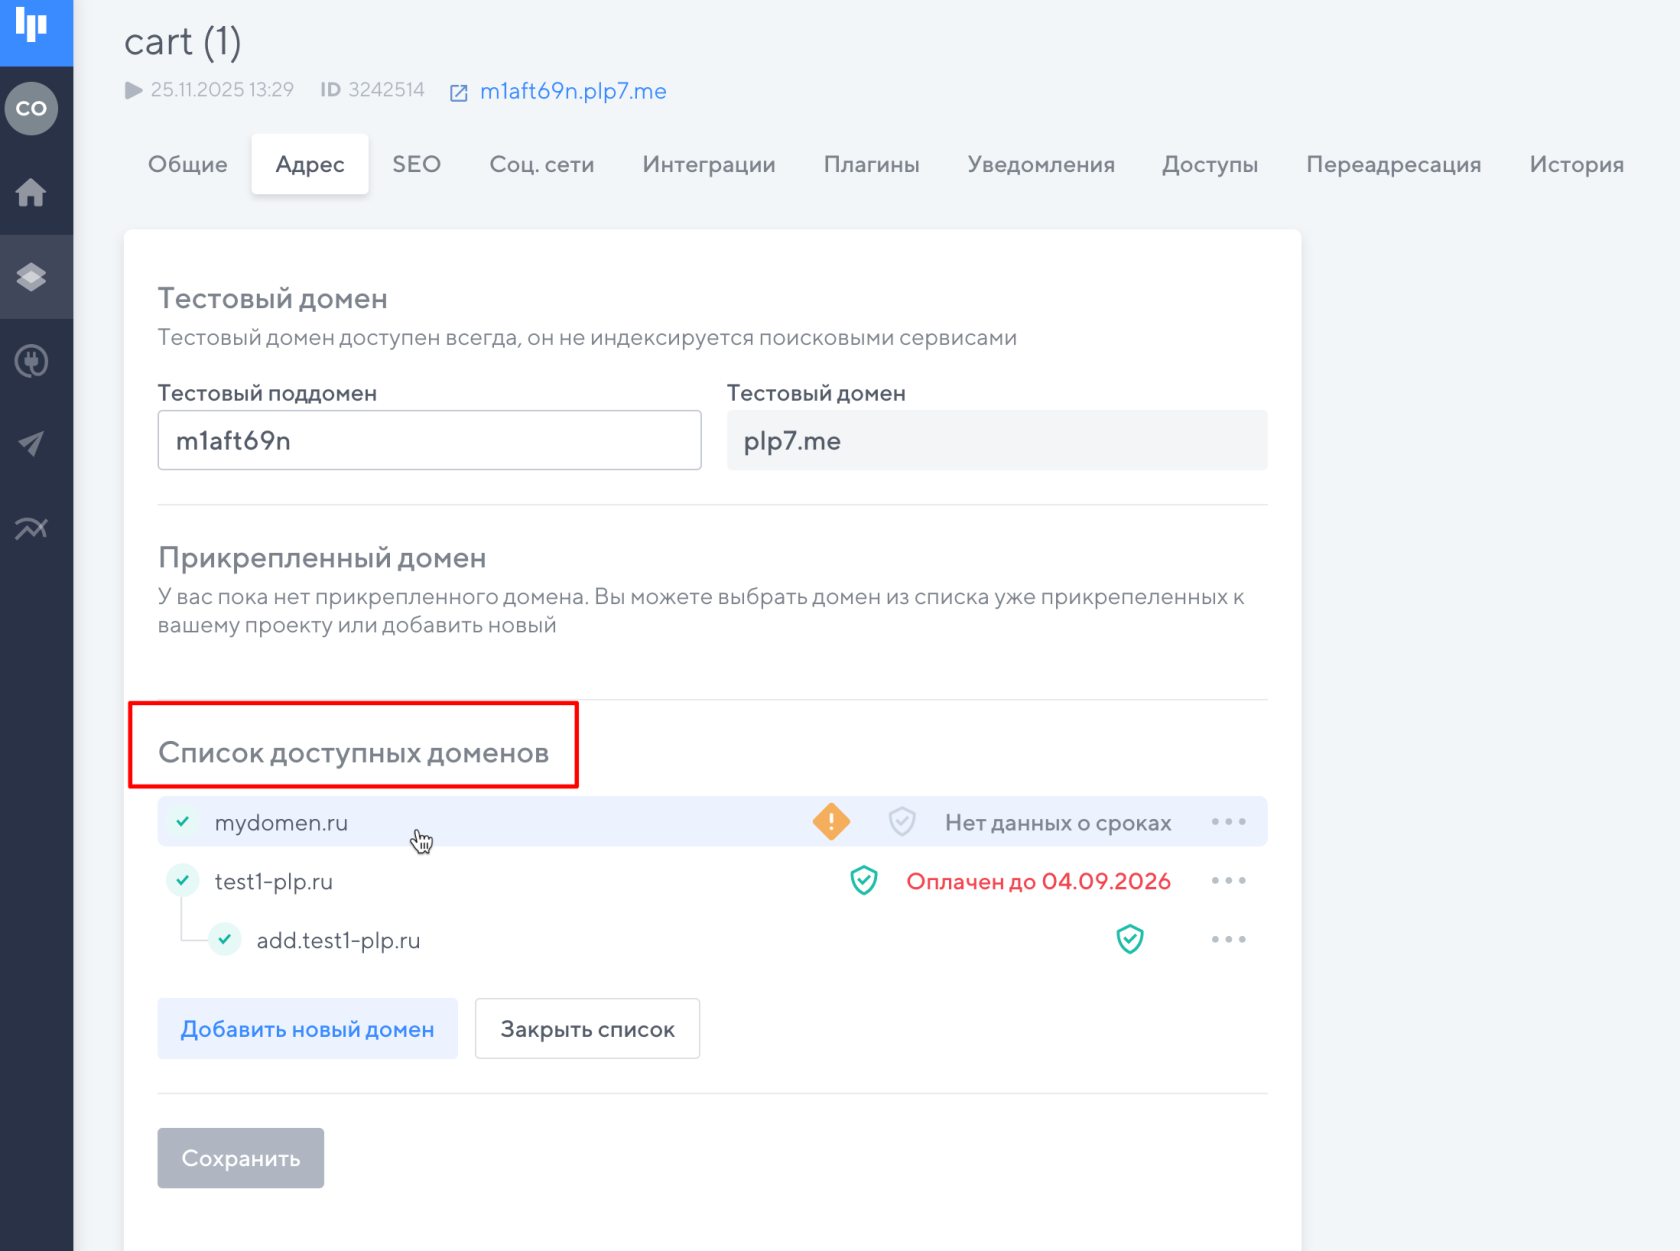Image resolution: width=1680 pixels, height=1251 pixels.
Task: Open the plug integrations sidebar icon
Action: (x=32, y=361)
